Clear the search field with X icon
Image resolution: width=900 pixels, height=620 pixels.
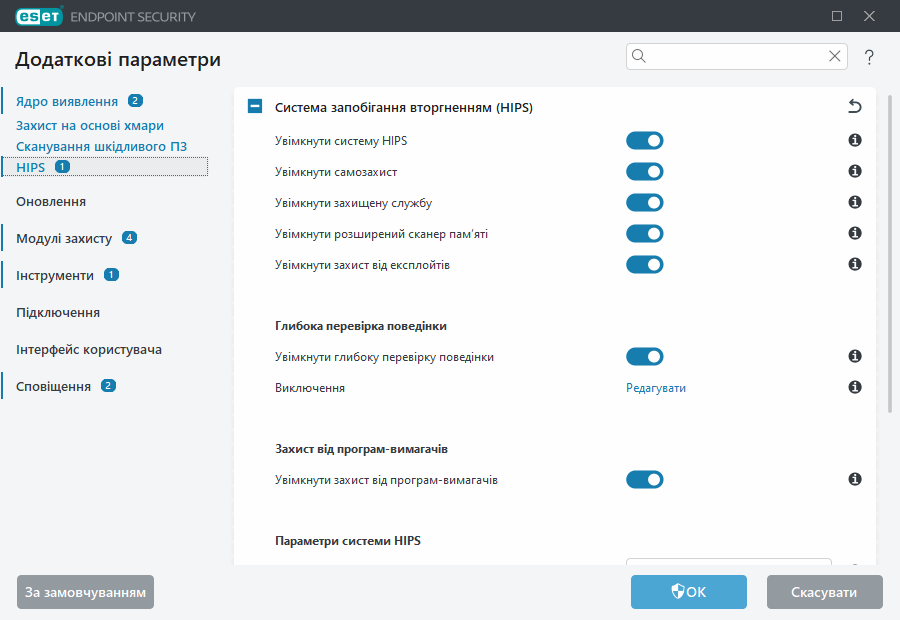[x=835, y=57]
